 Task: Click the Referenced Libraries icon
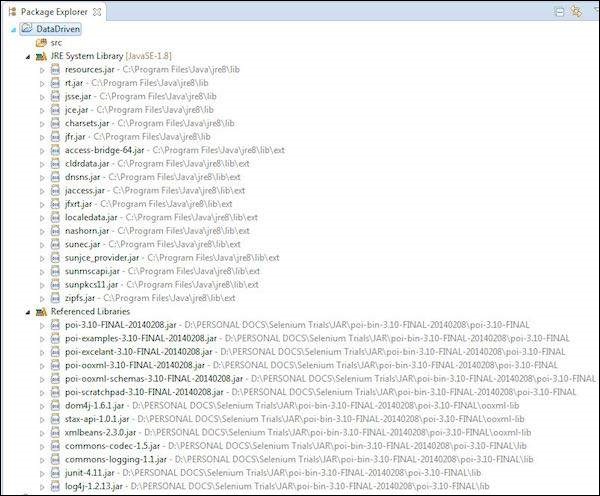(x=41, y=312)
